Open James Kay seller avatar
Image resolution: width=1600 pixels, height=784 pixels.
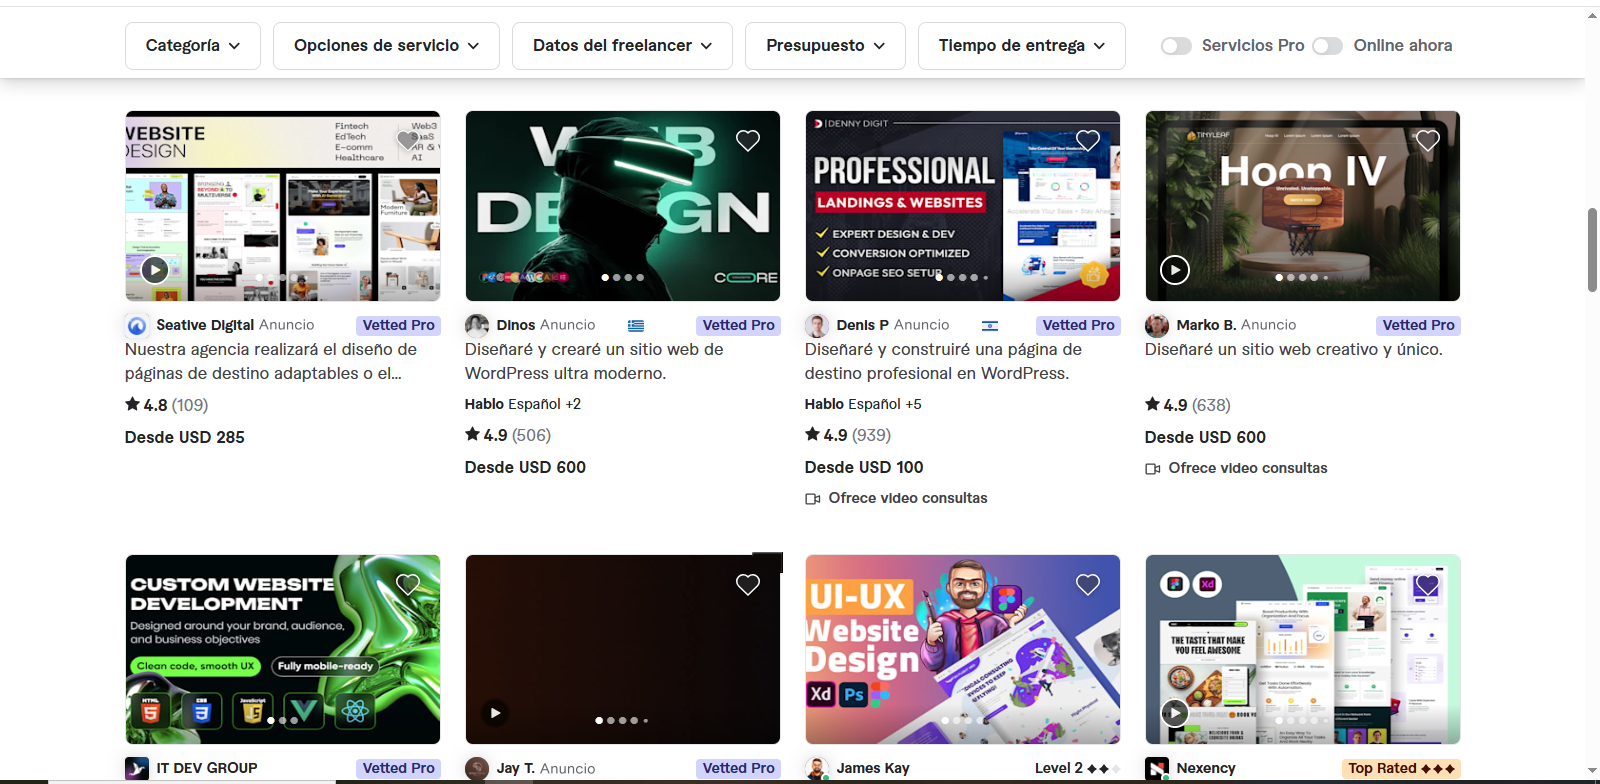pyautogui.click(x=817, y=768)
